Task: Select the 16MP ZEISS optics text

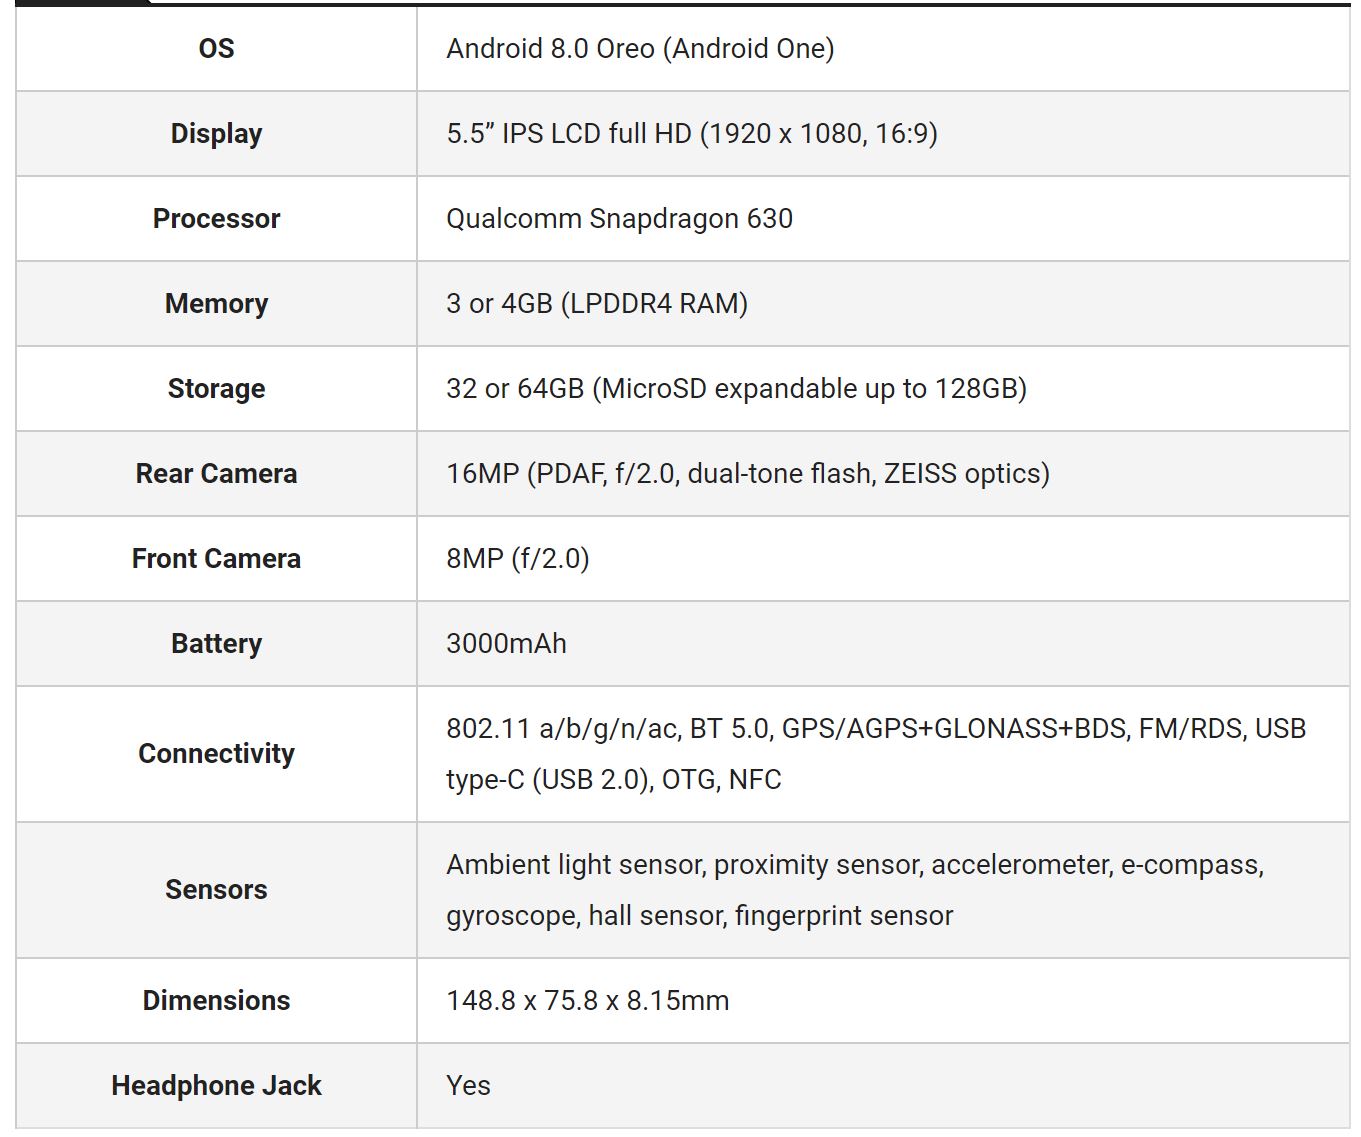Action: pyautogui.click(x=747, y=473)
